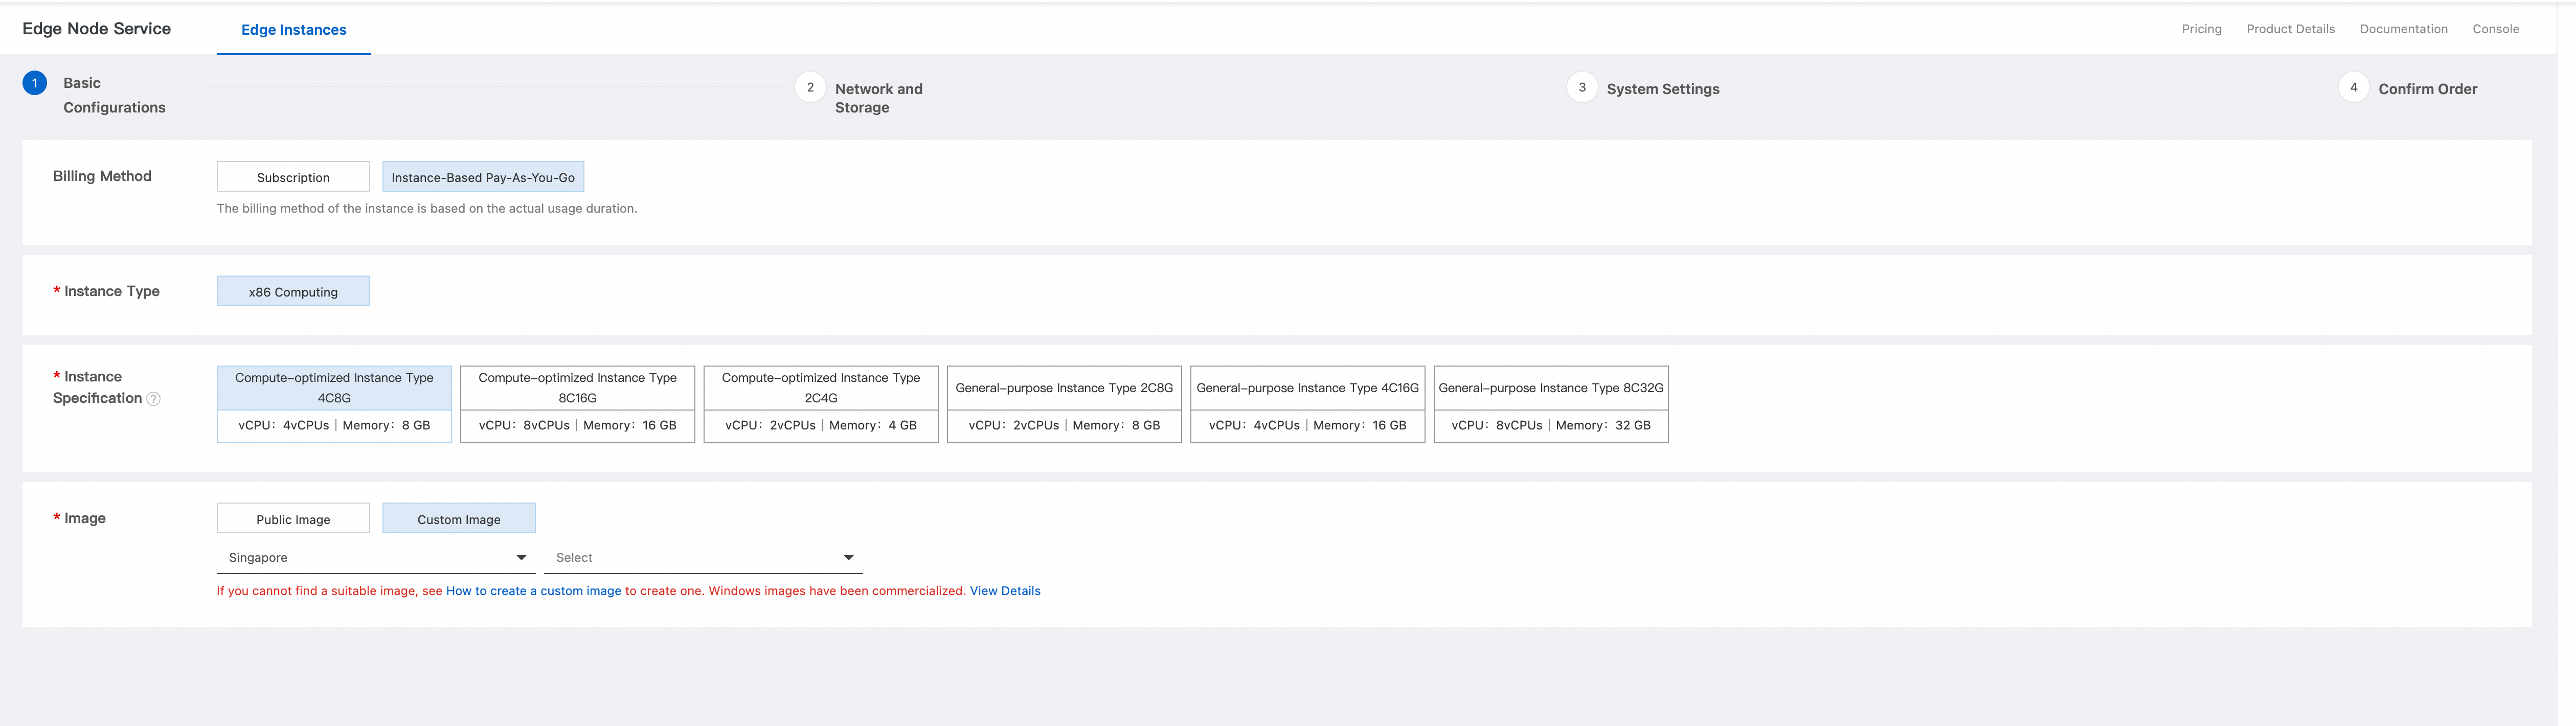Choose Public Image option
2576x726 pixels.
point(293,519)
